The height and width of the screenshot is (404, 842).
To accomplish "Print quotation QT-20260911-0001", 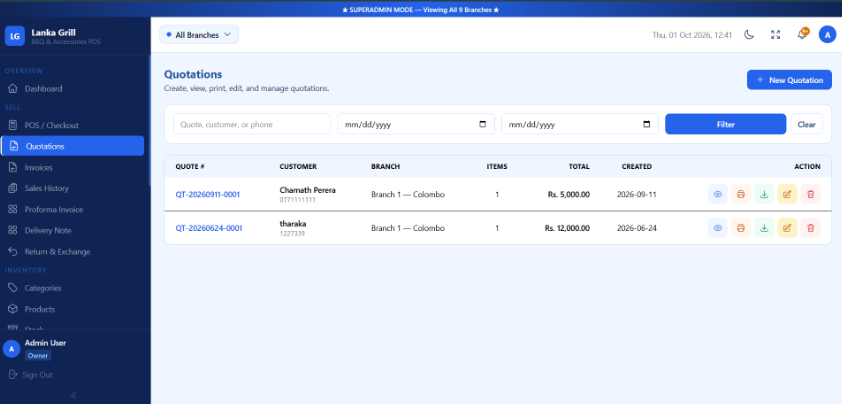I will 741,194.
